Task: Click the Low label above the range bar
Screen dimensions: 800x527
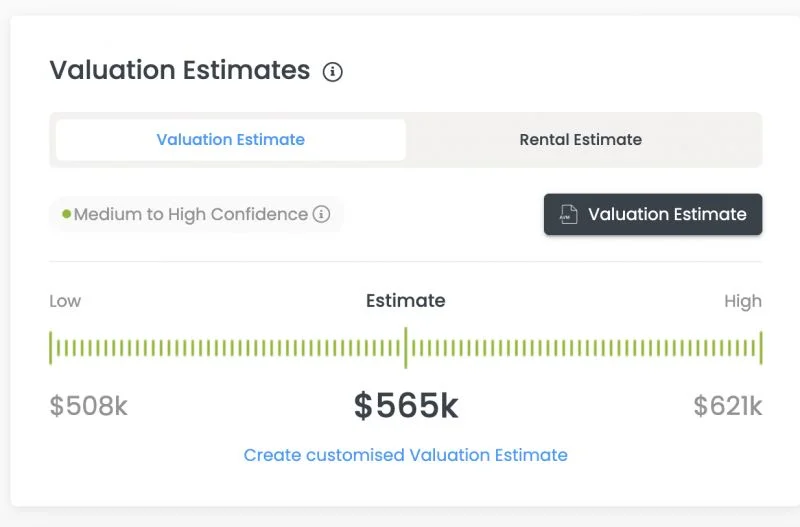Action: click(x=65, y=301)
